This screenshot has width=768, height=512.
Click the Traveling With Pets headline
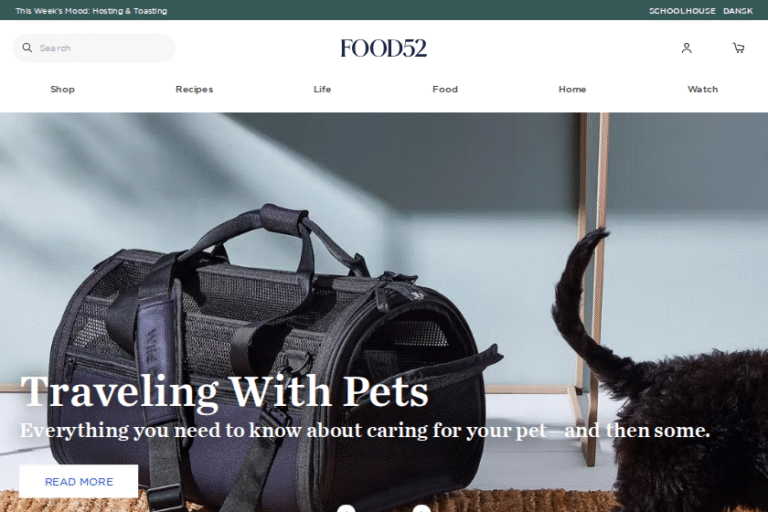pos(225,391)
